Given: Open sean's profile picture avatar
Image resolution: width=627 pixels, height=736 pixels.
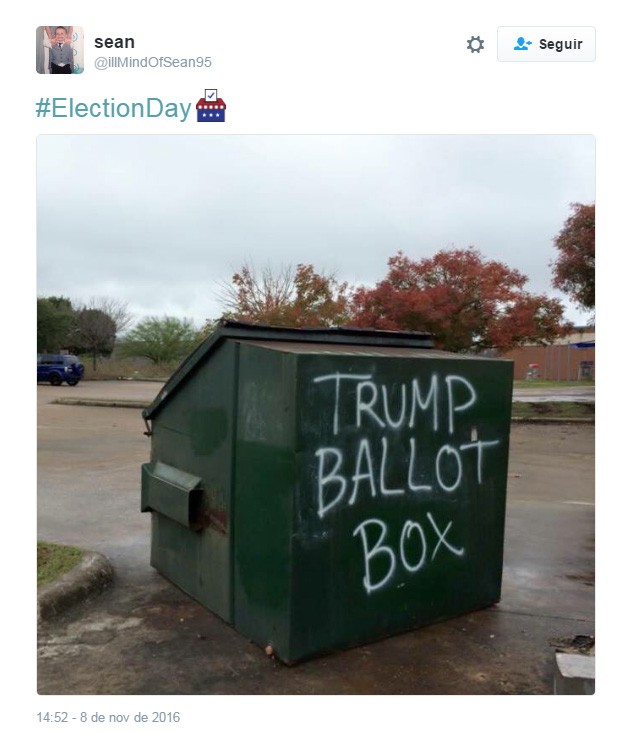Looking at the screenshot, I should coord(60,50).
